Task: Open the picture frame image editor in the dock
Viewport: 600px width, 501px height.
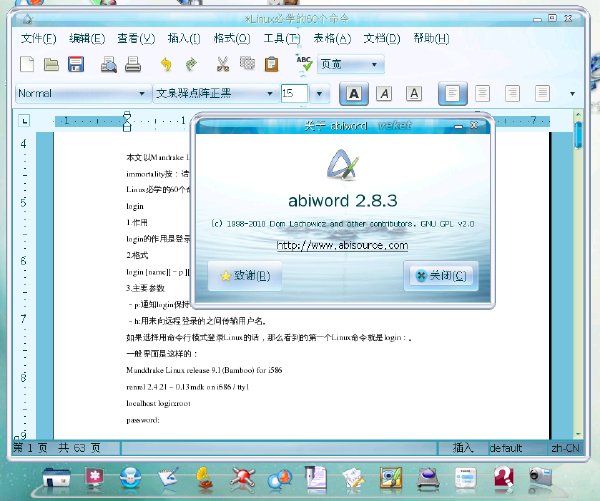Action: click(x=391, y=477)
